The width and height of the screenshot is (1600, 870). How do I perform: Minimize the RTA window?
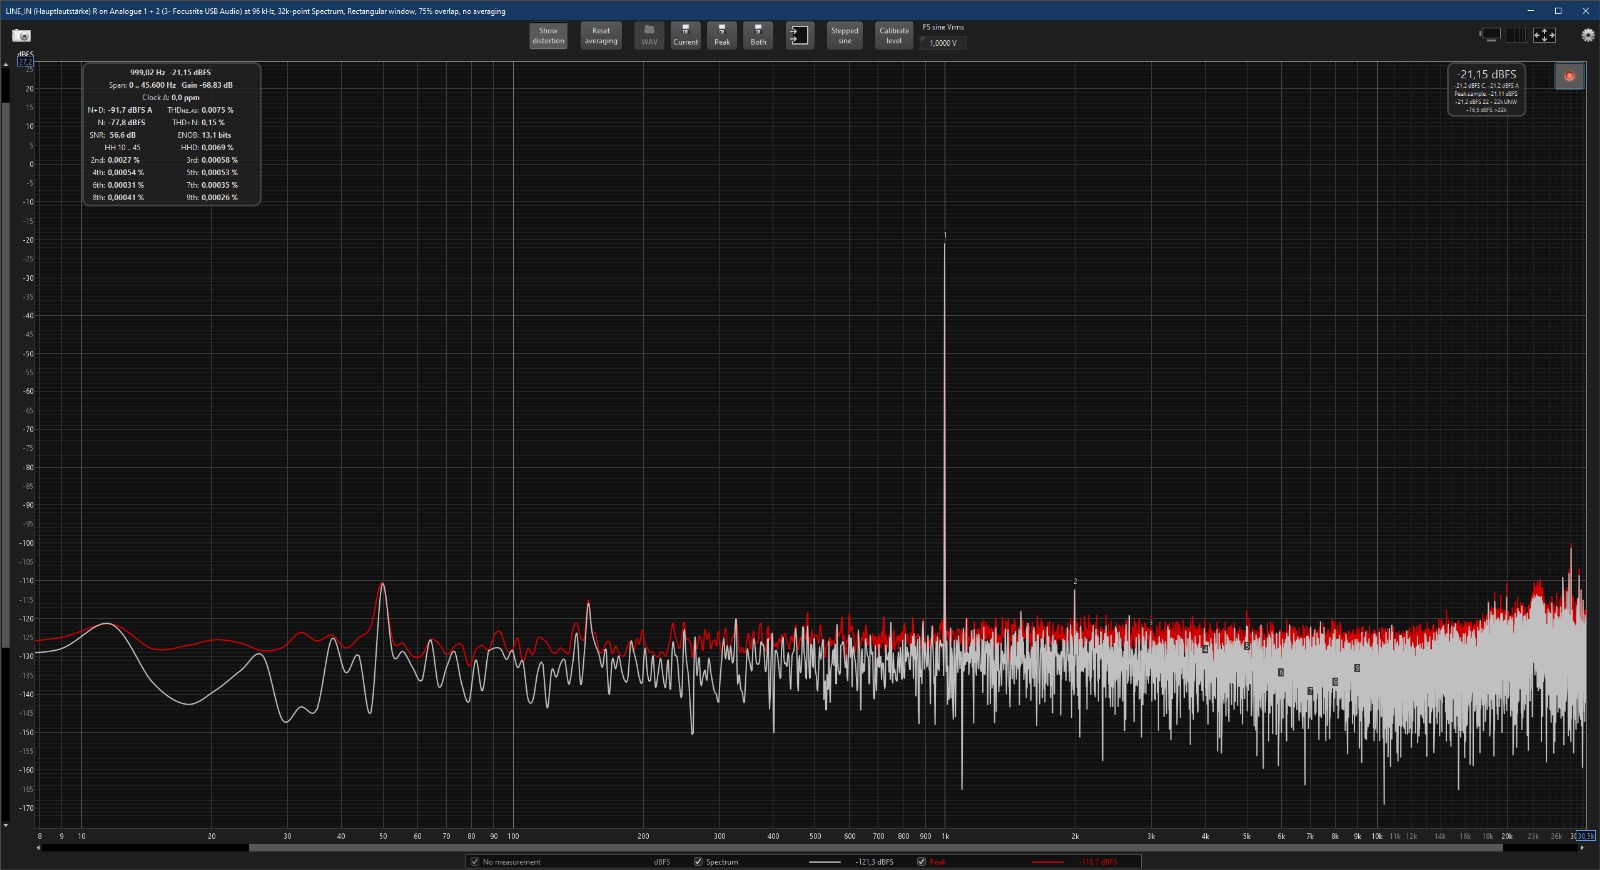[x=1530, y=10]
